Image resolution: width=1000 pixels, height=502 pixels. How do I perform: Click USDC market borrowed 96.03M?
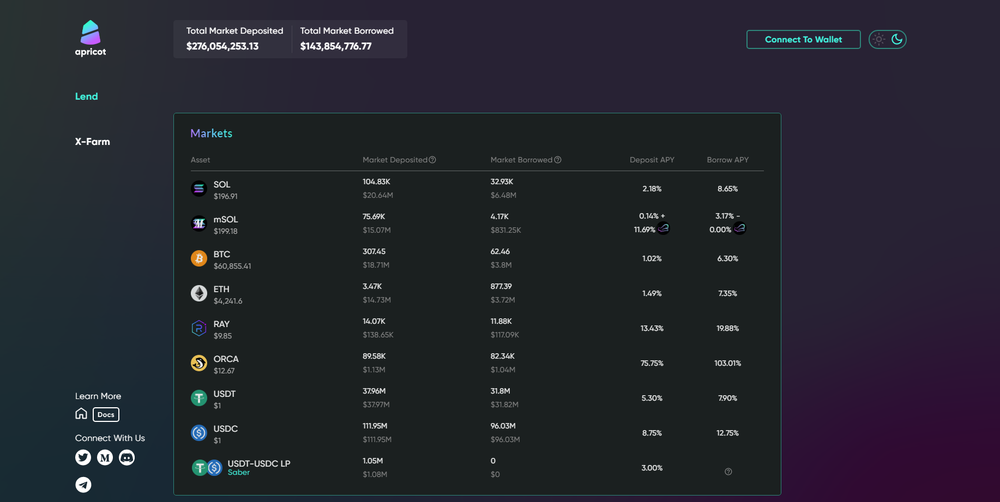[503, 426]
